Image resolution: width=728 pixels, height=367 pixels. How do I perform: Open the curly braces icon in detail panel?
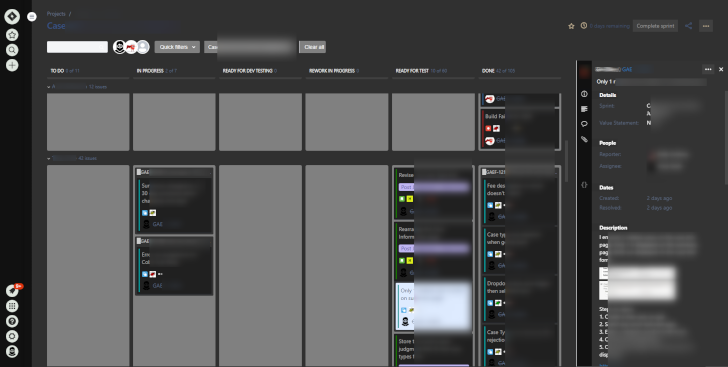[x=584, y=184]
